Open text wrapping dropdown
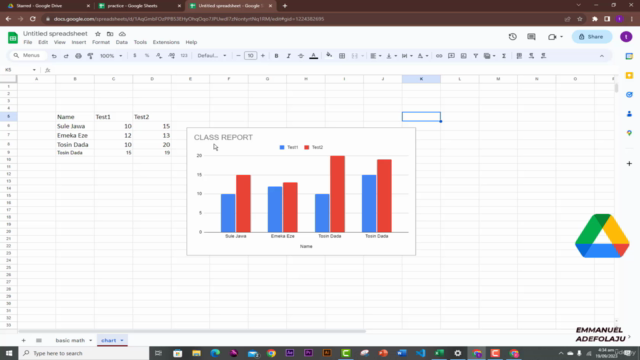 click(407, 56)
